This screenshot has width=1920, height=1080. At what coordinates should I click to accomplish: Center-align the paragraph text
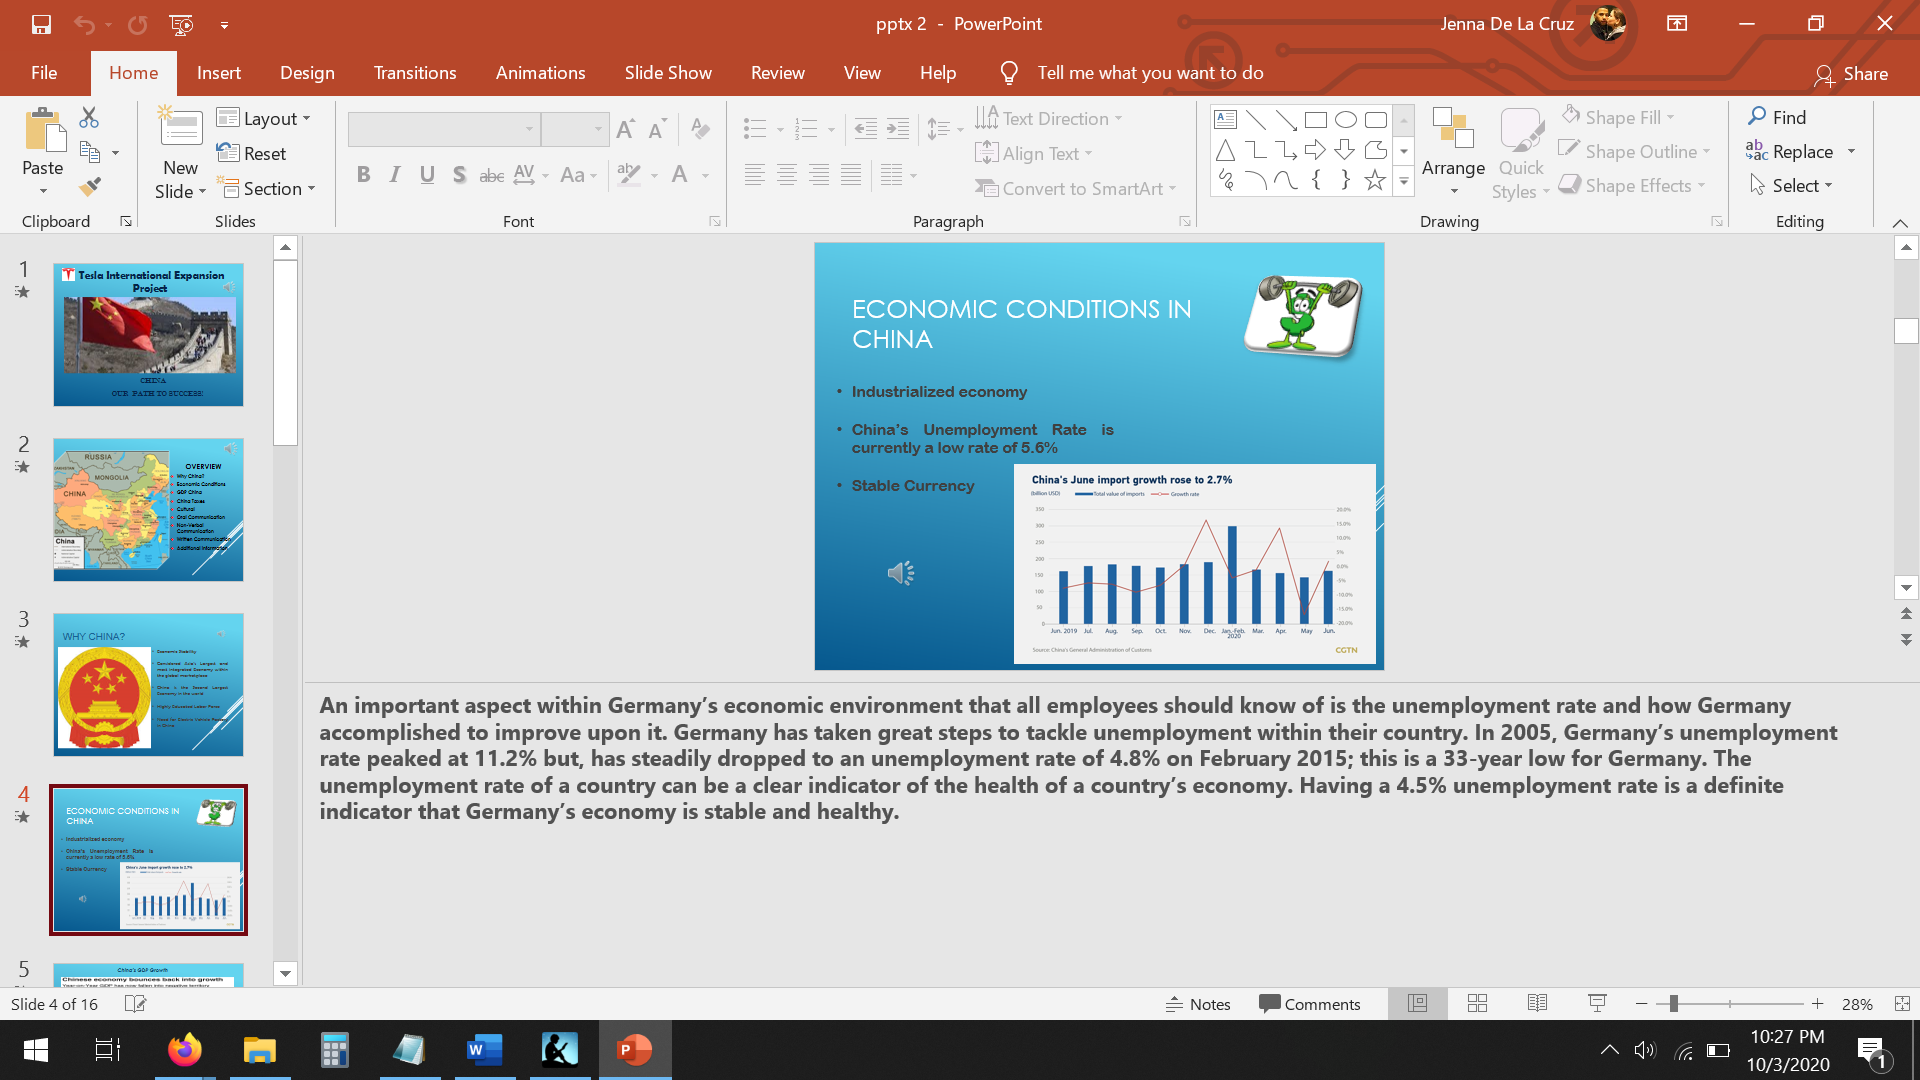click(787, 174)
